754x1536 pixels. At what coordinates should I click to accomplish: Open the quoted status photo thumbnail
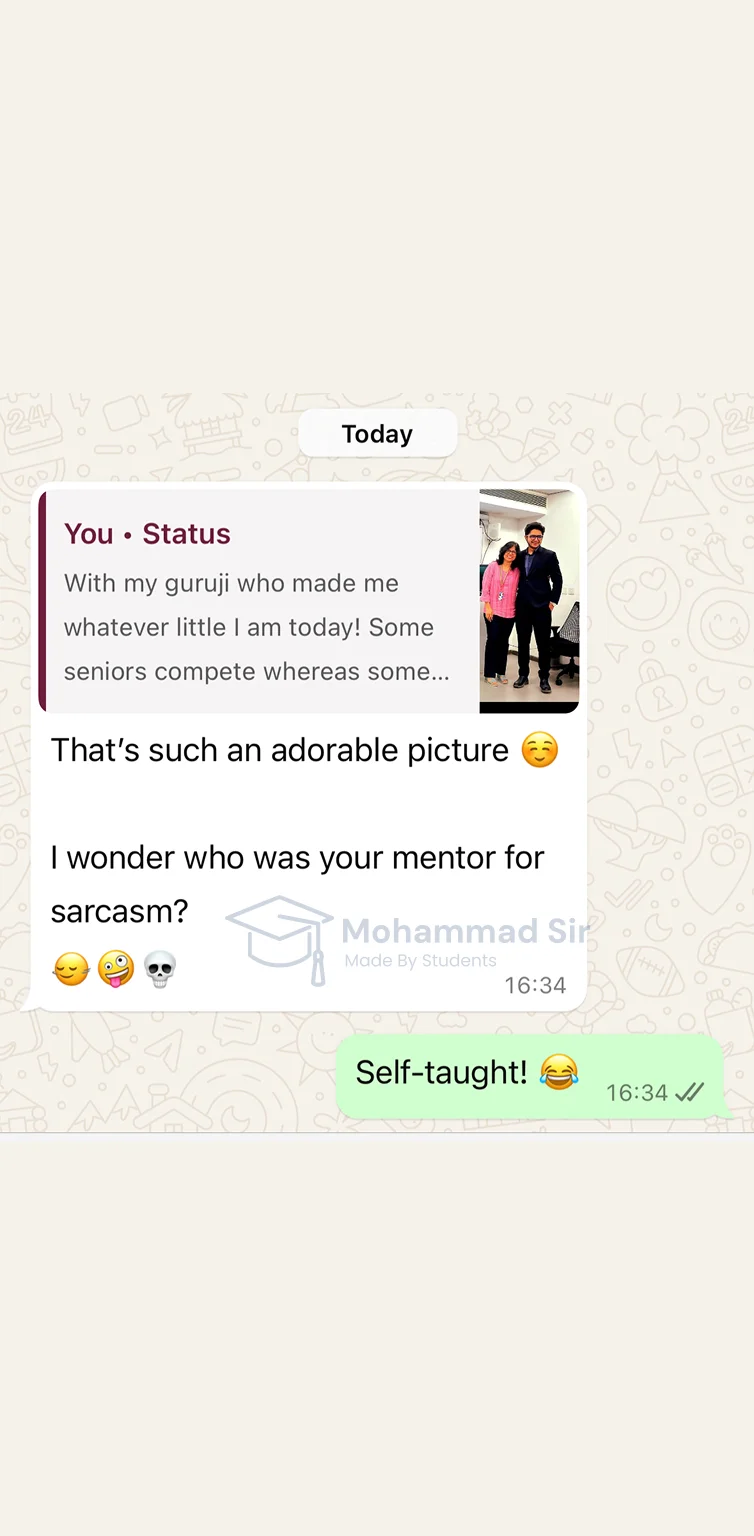click(x=529, y=601)
